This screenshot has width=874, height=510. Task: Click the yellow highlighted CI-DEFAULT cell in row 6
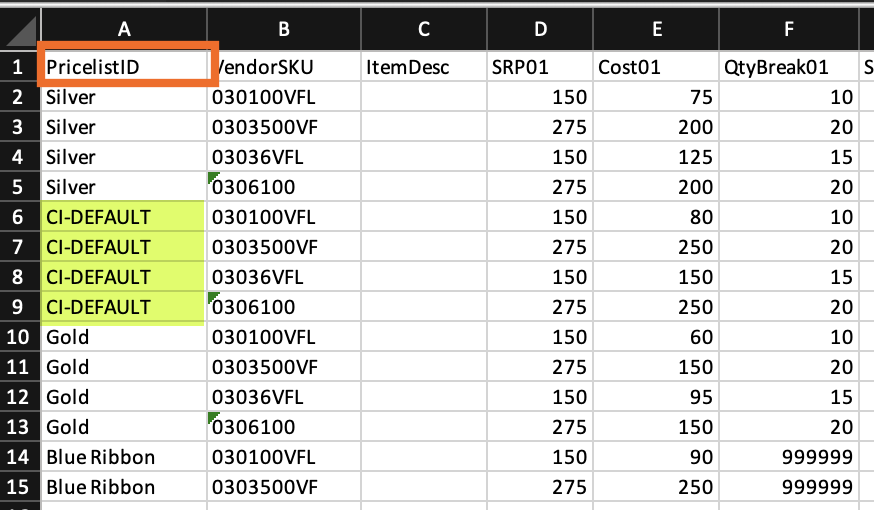click(124, 217)
